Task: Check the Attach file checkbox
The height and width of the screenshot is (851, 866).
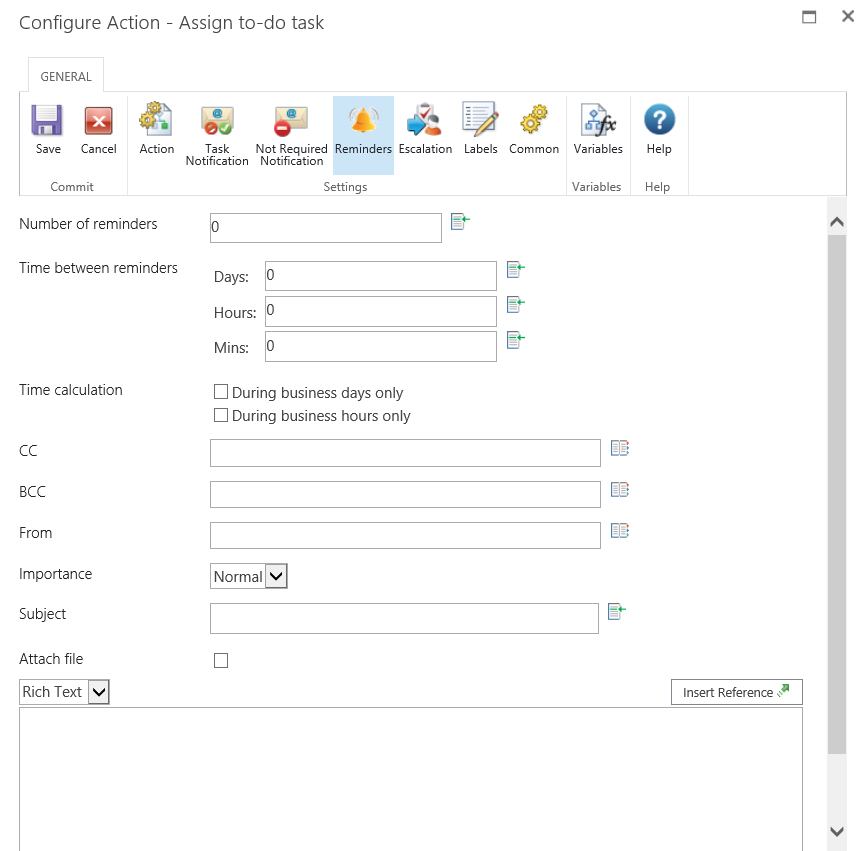Action: [221, 660]
